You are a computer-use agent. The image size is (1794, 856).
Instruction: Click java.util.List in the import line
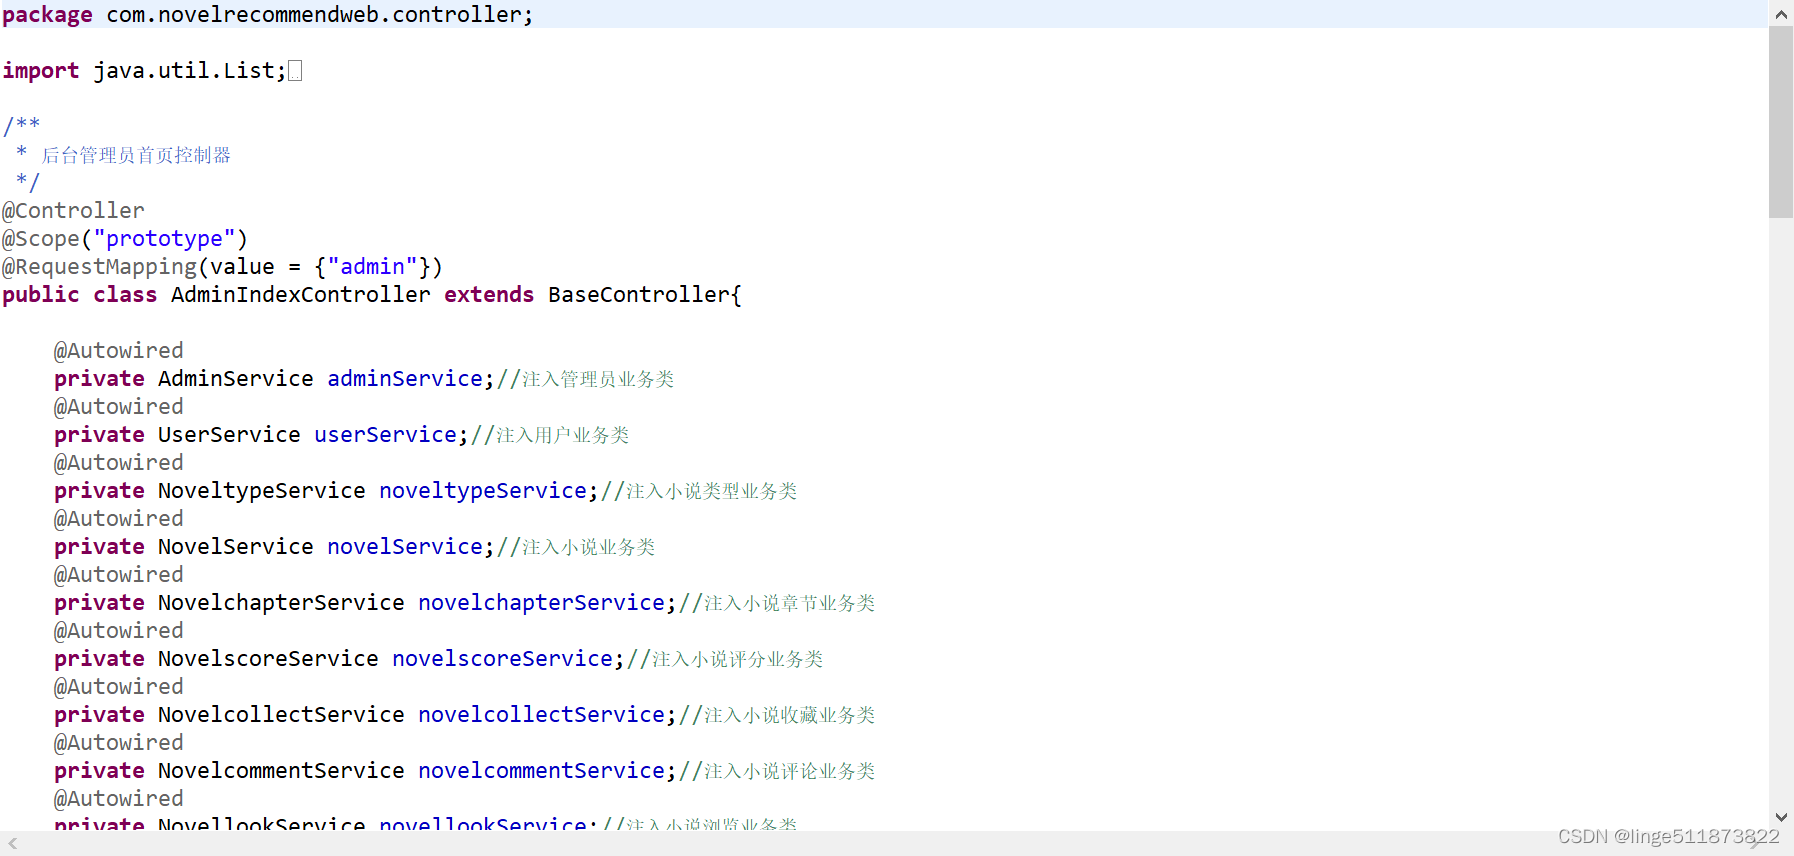(184, 71)
